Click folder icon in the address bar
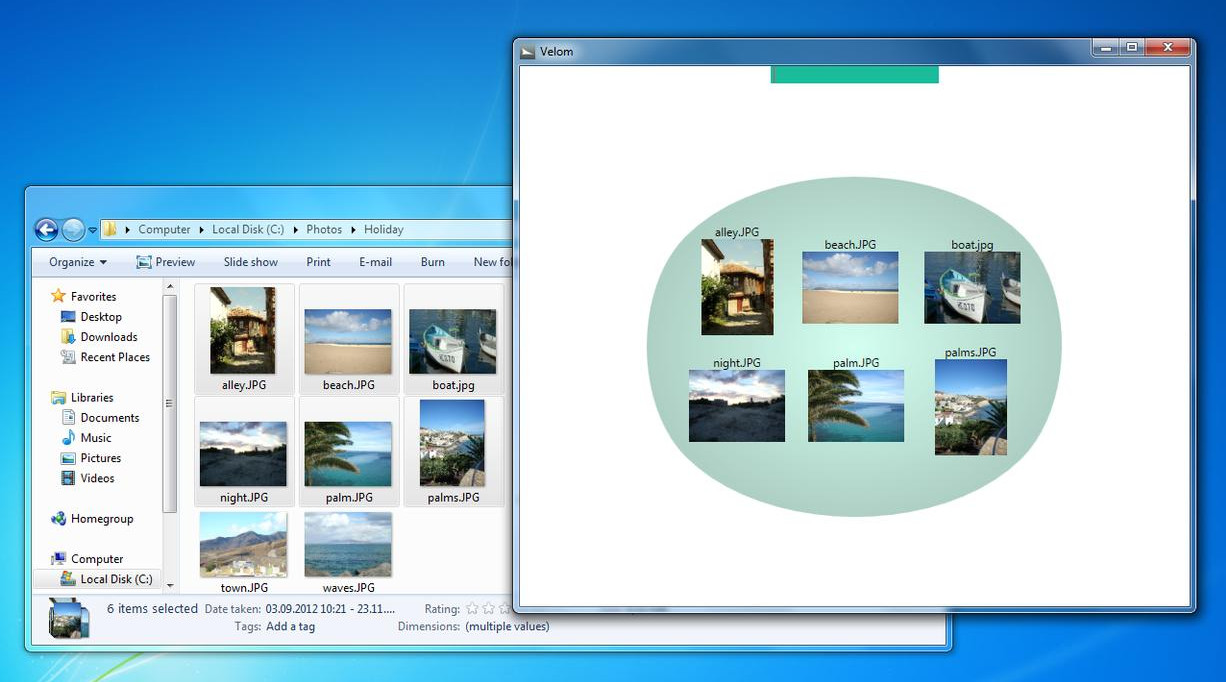Image resolution: width=1226 pixels, height=682 pixels. (x=110, y=229)
